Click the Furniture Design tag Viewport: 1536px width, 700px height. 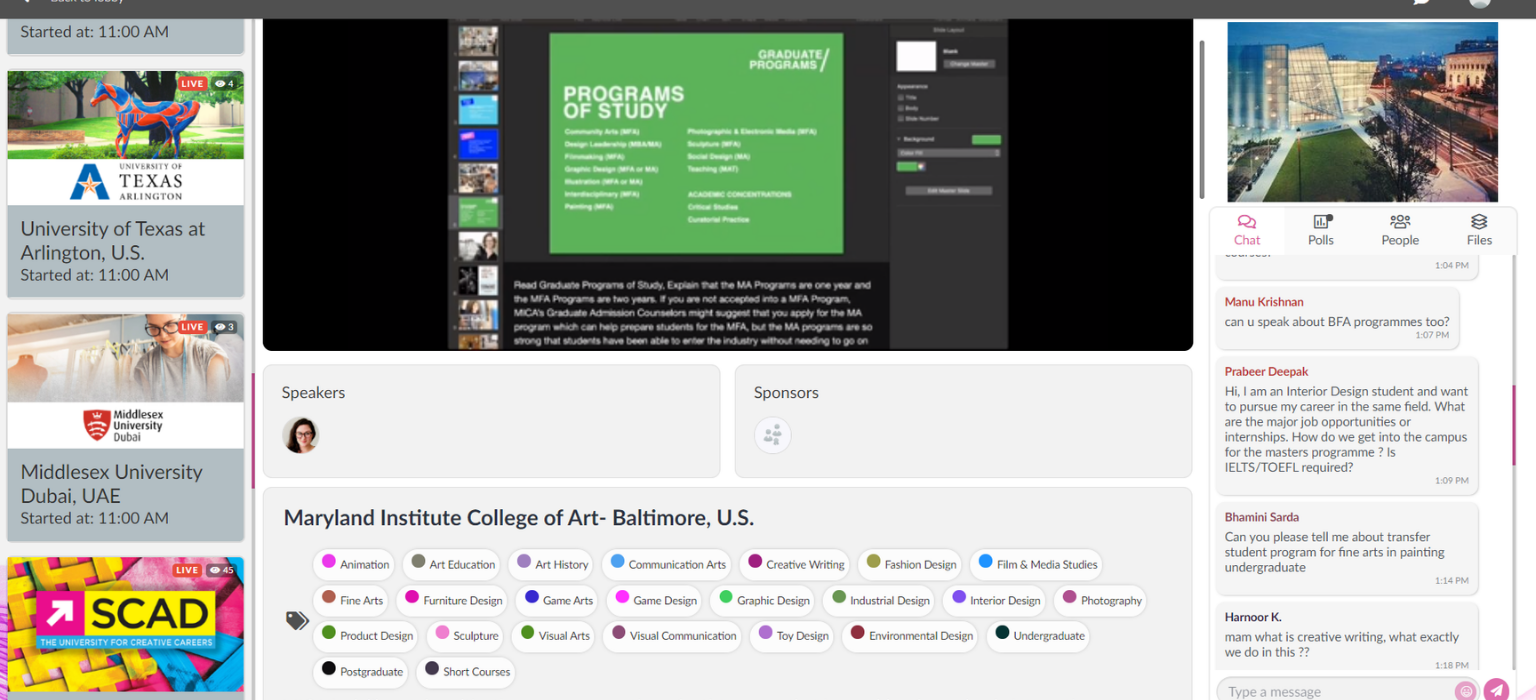click(x=452, y=600)
